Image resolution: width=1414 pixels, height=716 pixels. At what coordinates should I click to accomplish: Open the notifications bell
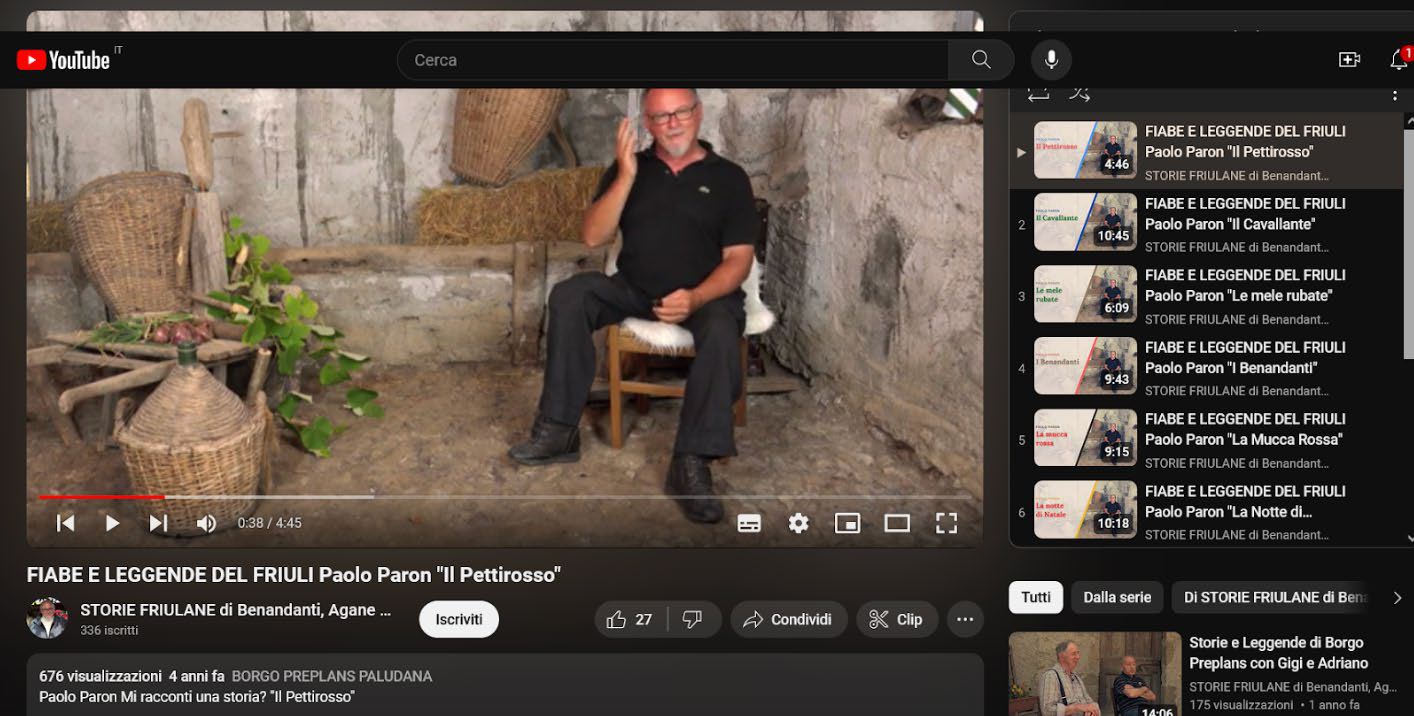click(x=1399, y=60)
